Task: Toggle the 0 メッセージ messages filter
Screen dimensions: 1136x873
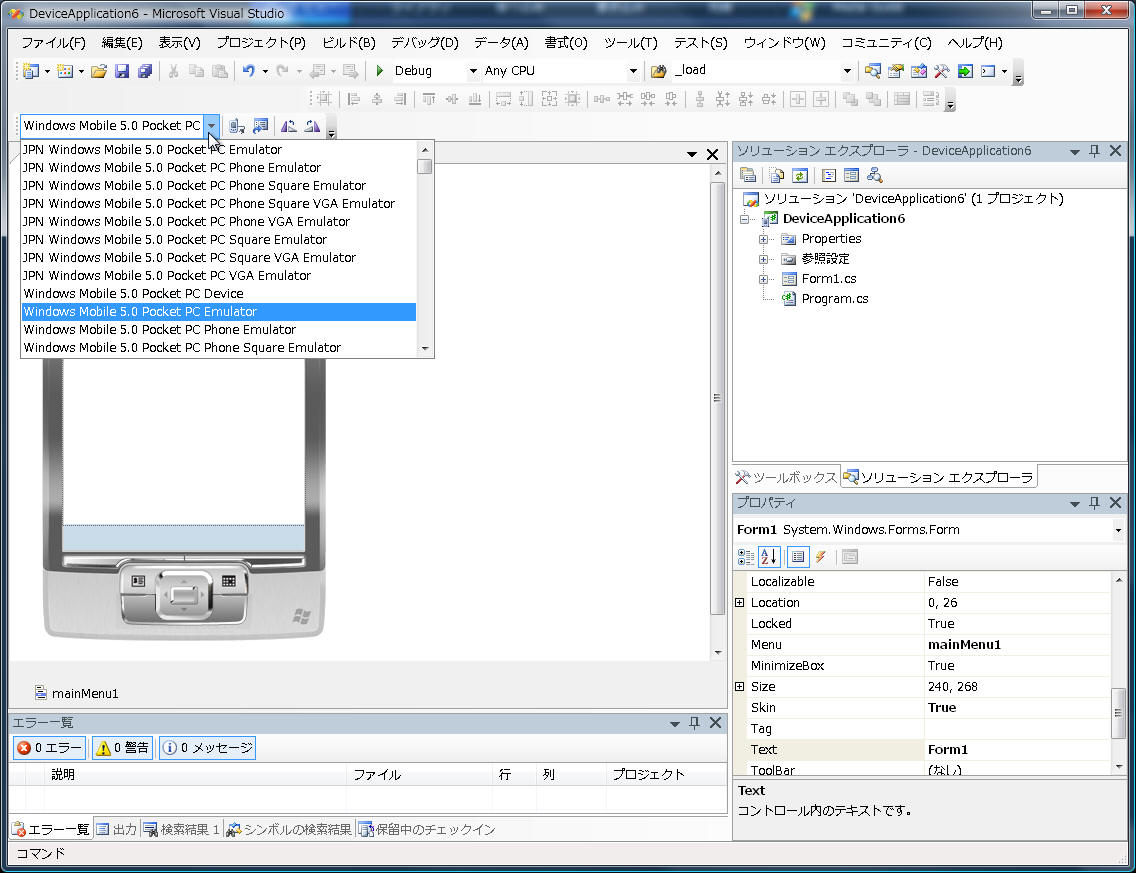Action: click(x=207, y=748)
